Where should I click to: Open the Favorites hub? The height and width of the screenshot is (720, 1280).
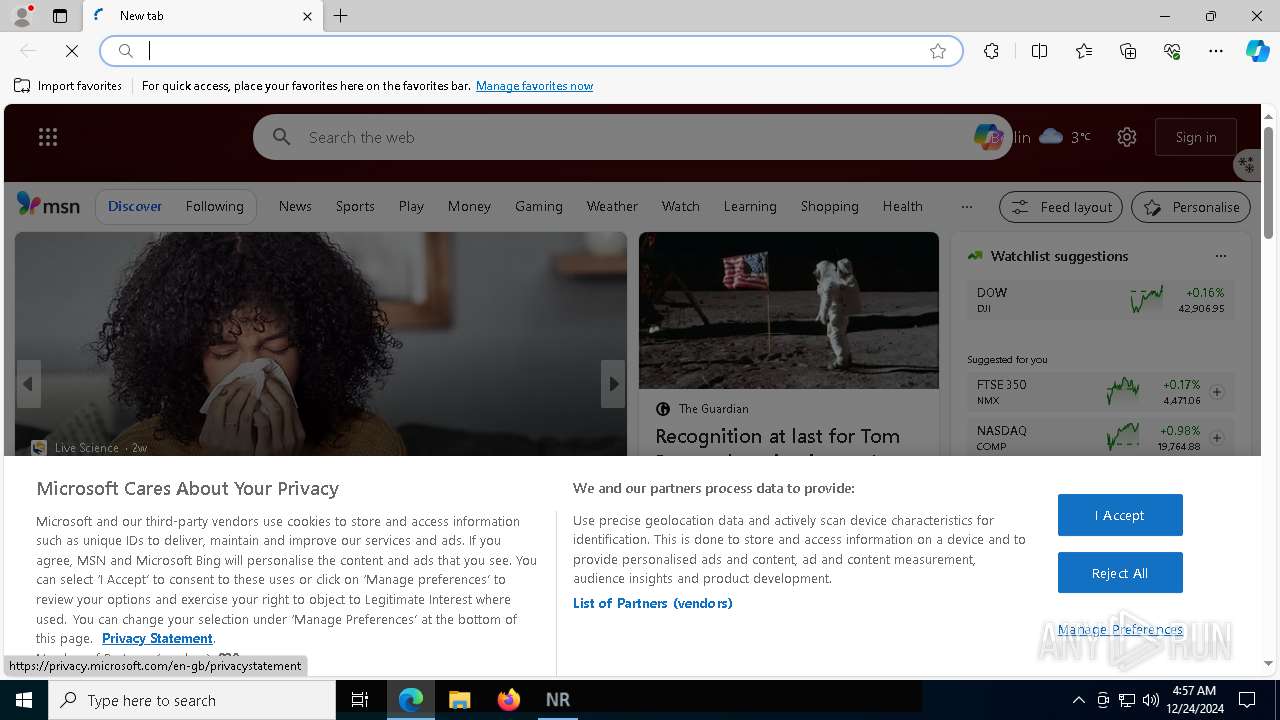pos(1084,51)
